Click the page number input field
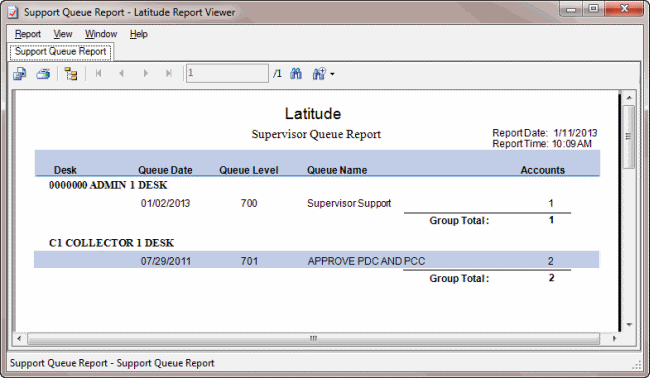This screenshot has width=650, height=378. click(227, 73)
